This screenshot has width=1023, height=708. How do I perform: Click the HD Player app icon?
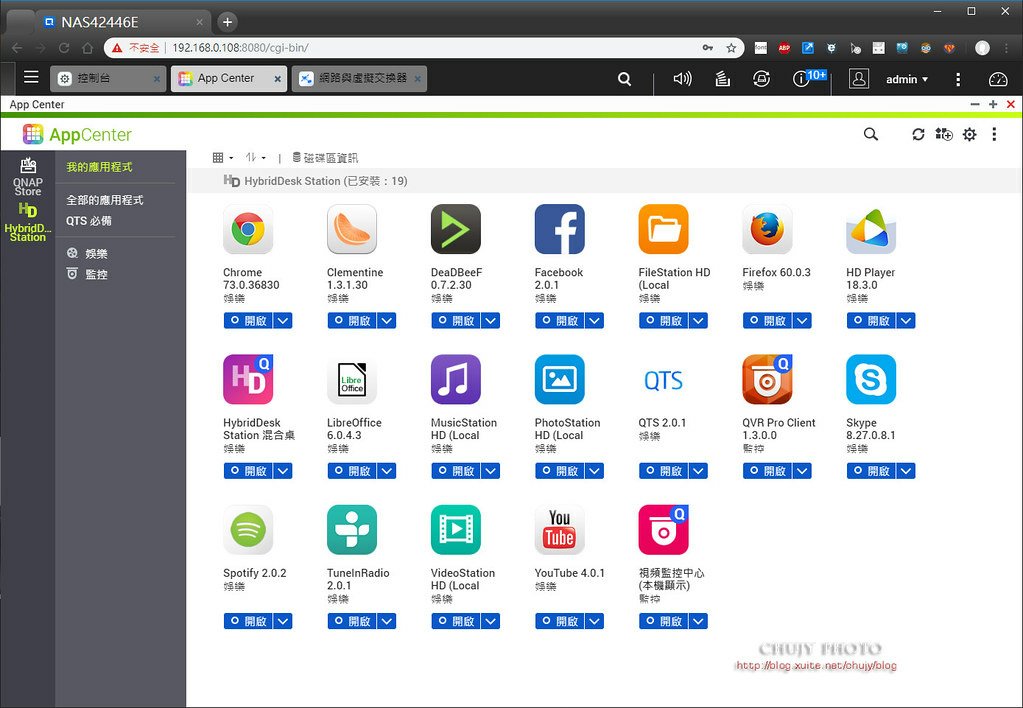click(x=870, y=229)
